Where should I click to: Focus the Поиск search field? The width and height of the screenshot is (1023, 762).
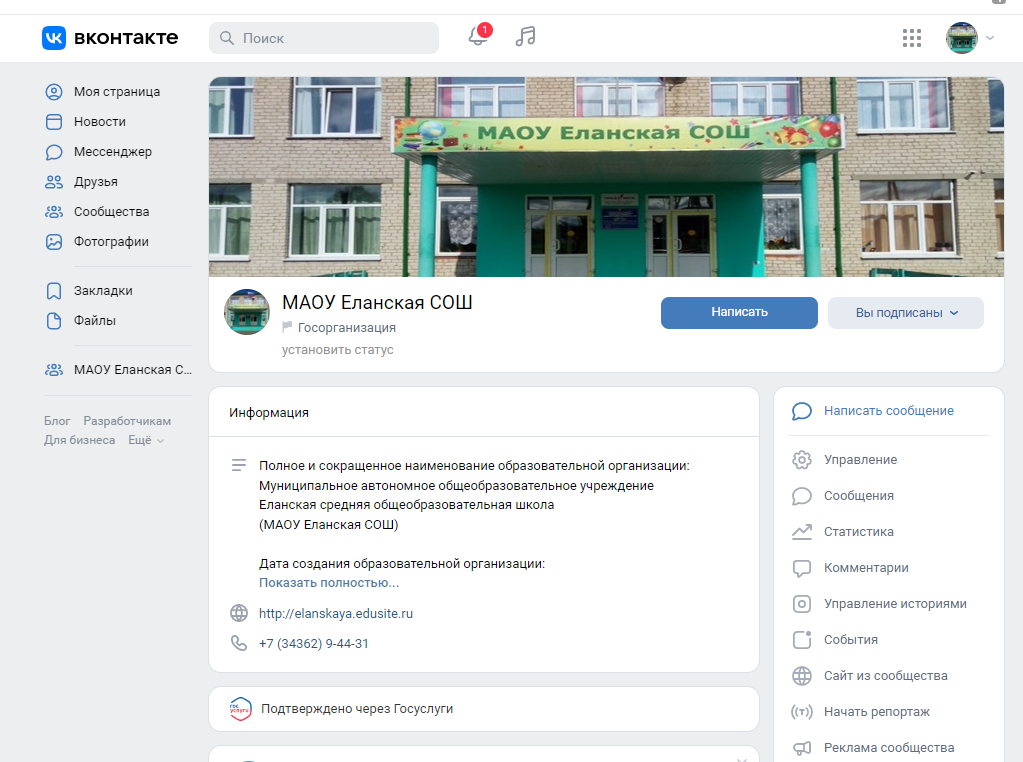(324, 38)
